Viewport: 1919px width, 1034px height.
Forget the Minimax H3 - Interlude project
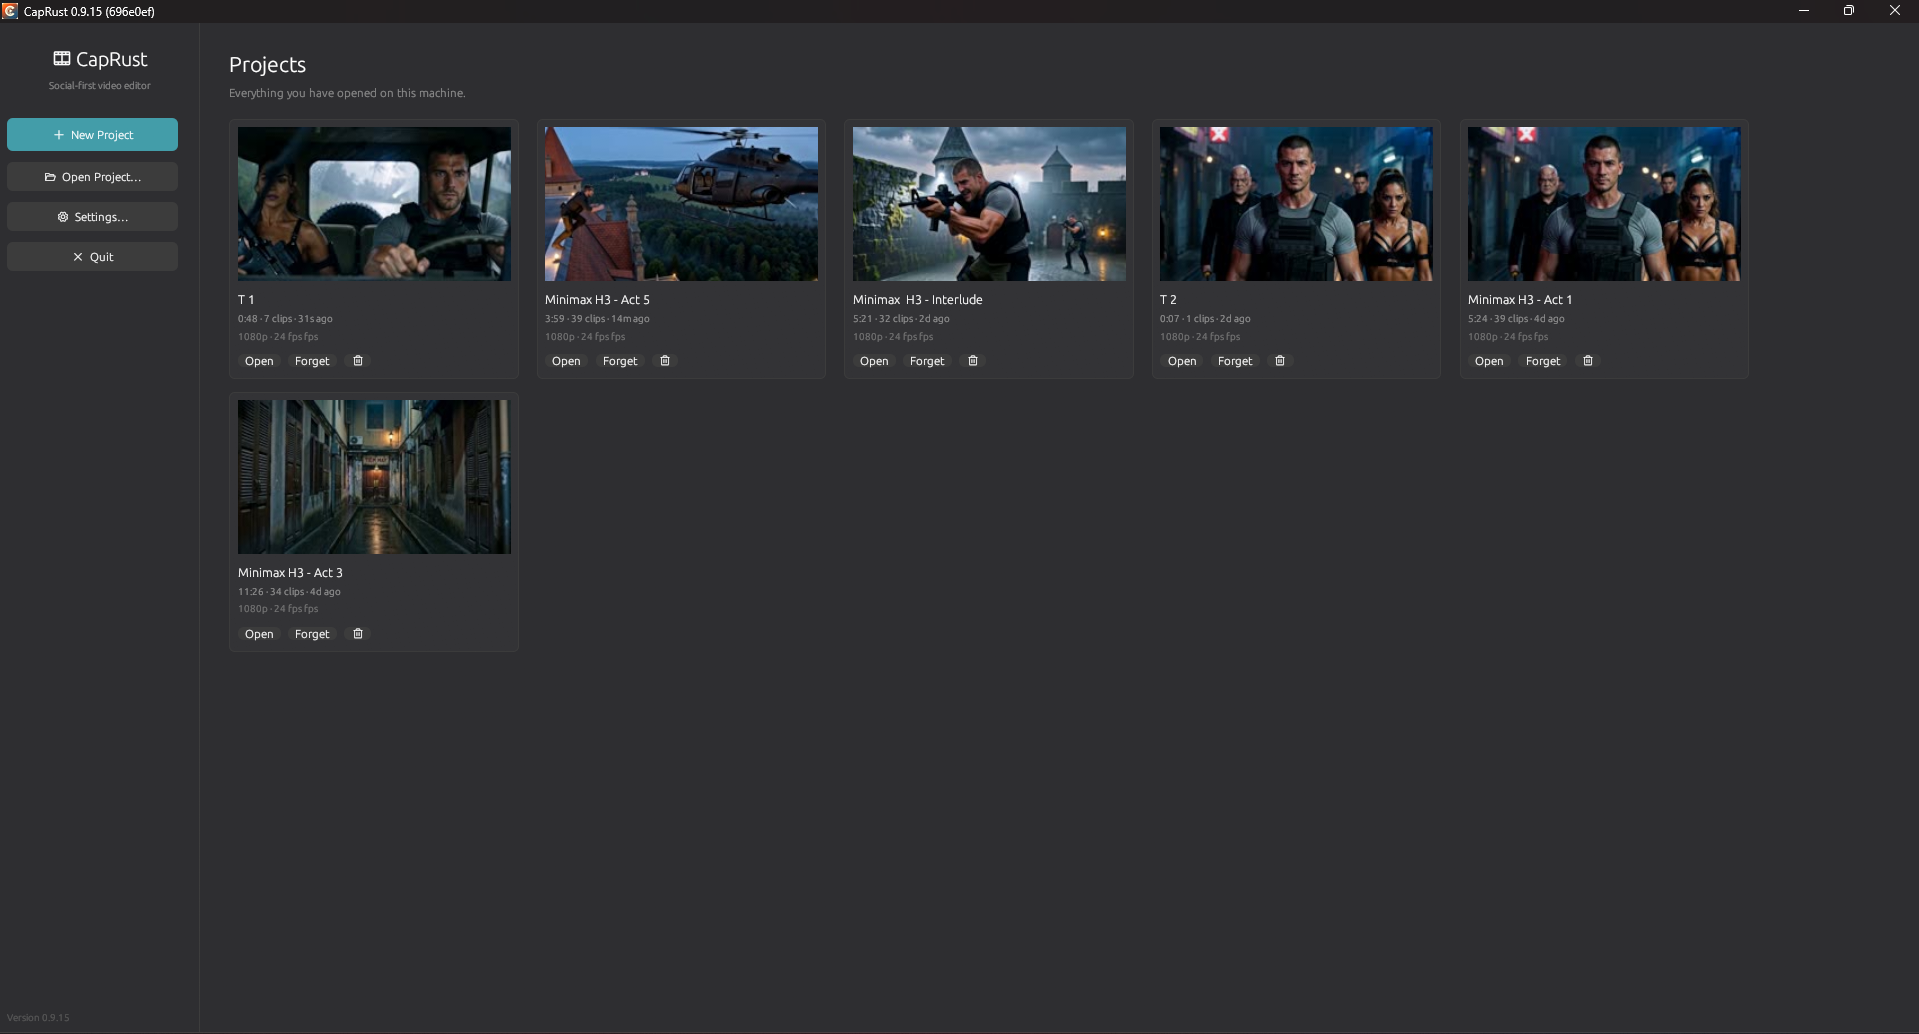pyautogui.click(x=927, y=361)
